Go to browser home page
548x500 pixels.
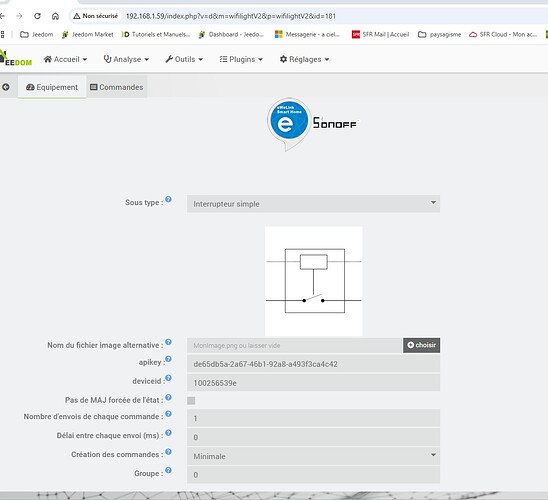pos(55,16)
